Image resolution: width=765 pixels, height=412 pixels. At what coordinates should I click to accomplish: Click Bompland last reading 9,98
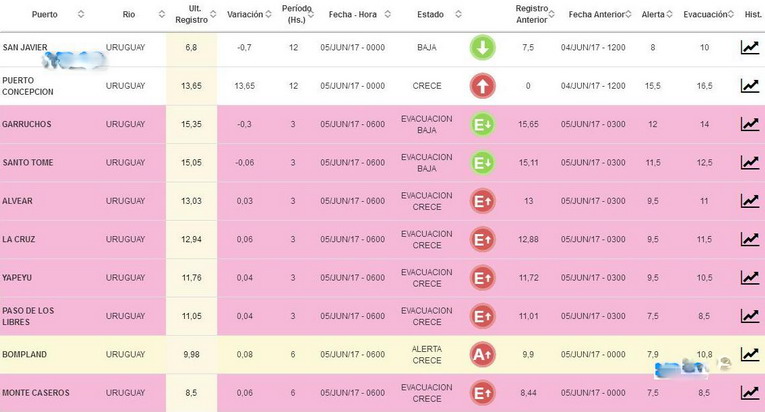[191, 354]
